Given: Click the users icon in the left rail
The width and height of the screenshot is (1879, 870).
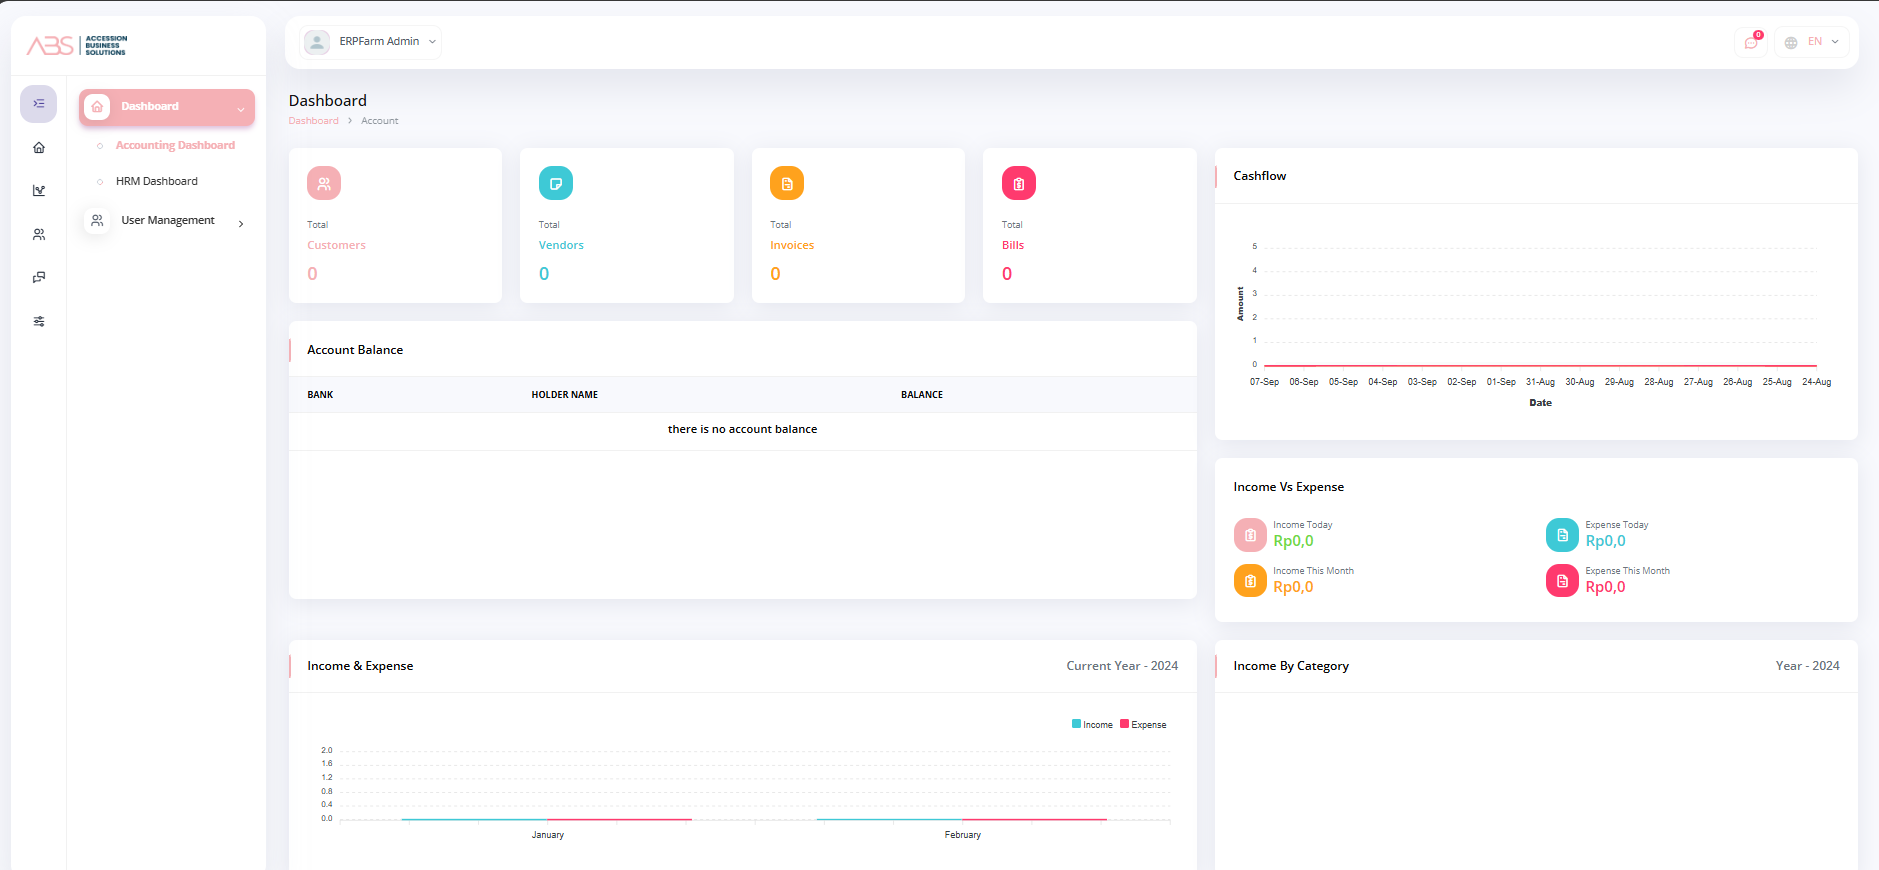Looking at the screenshot, I should 39,235.
